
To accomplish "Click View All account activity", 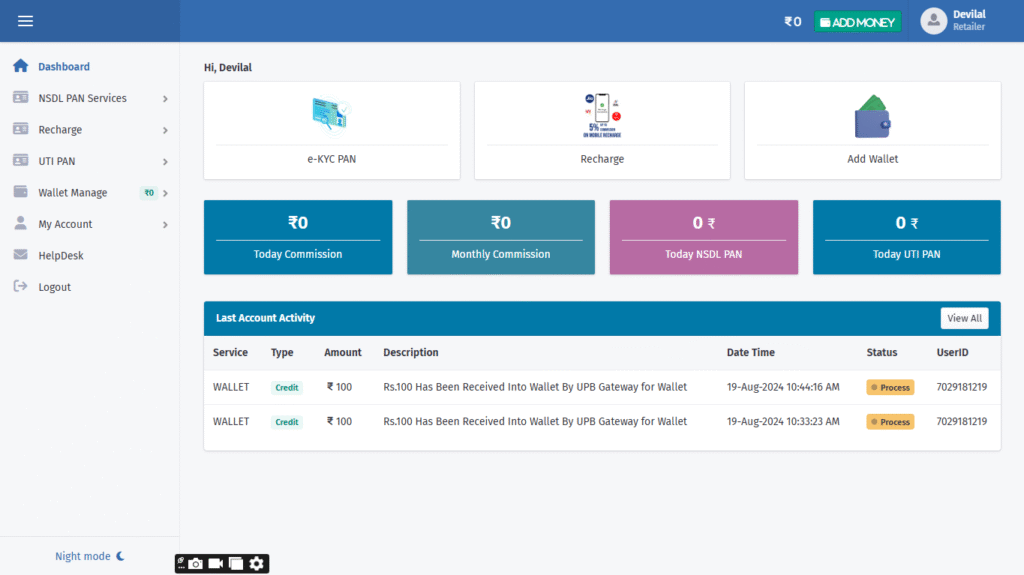I will point(964,318).
